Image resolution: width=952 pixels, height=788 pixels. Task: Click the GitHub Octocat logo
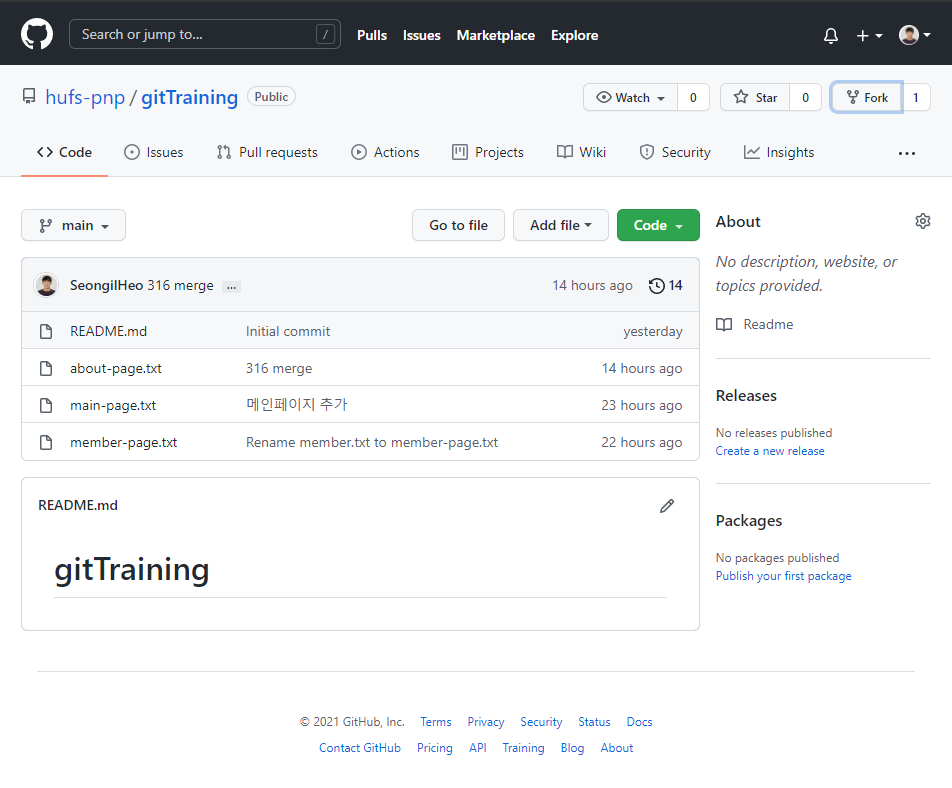[x=37, y=35]
